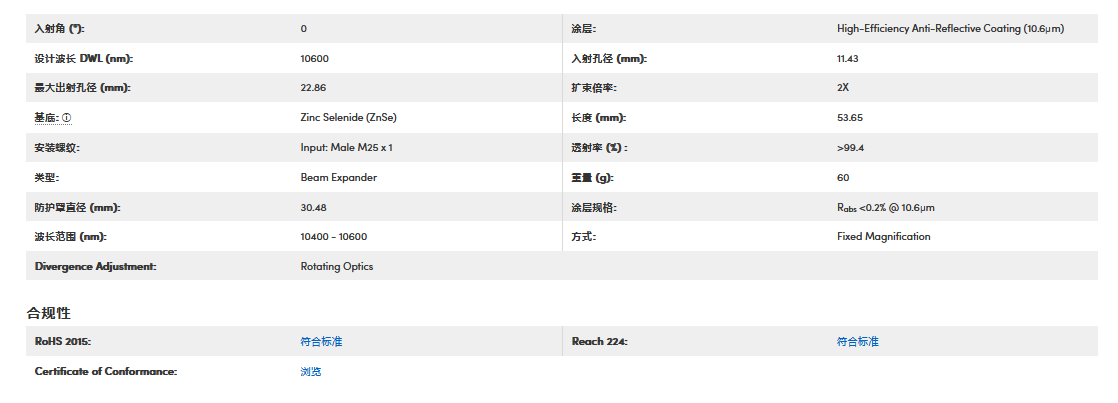Click the 10400 - 10600 wavelength range value

pyautogui.click(x=333, y=237)
